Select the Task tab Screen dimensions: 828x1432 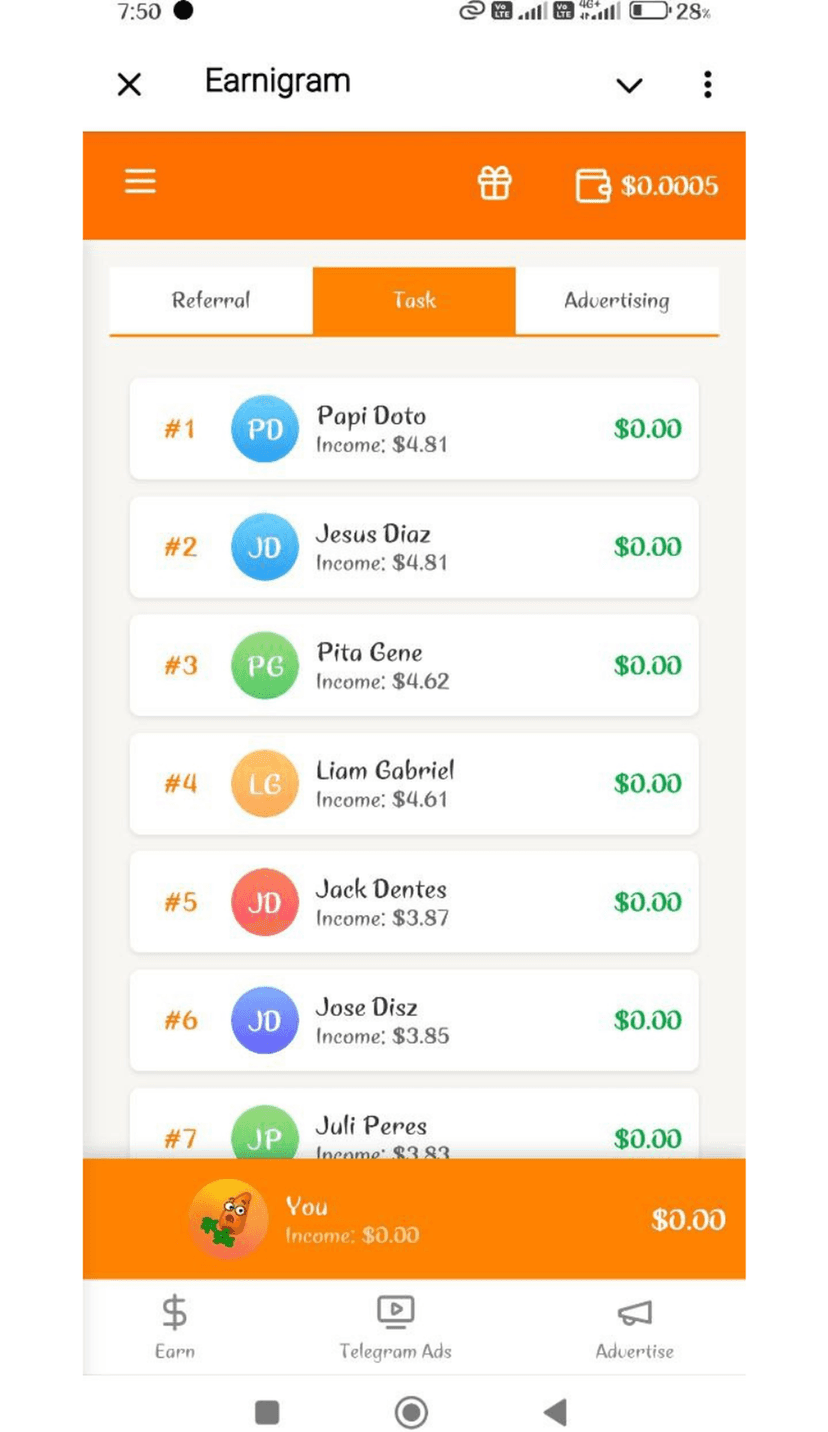coord(414,300)
